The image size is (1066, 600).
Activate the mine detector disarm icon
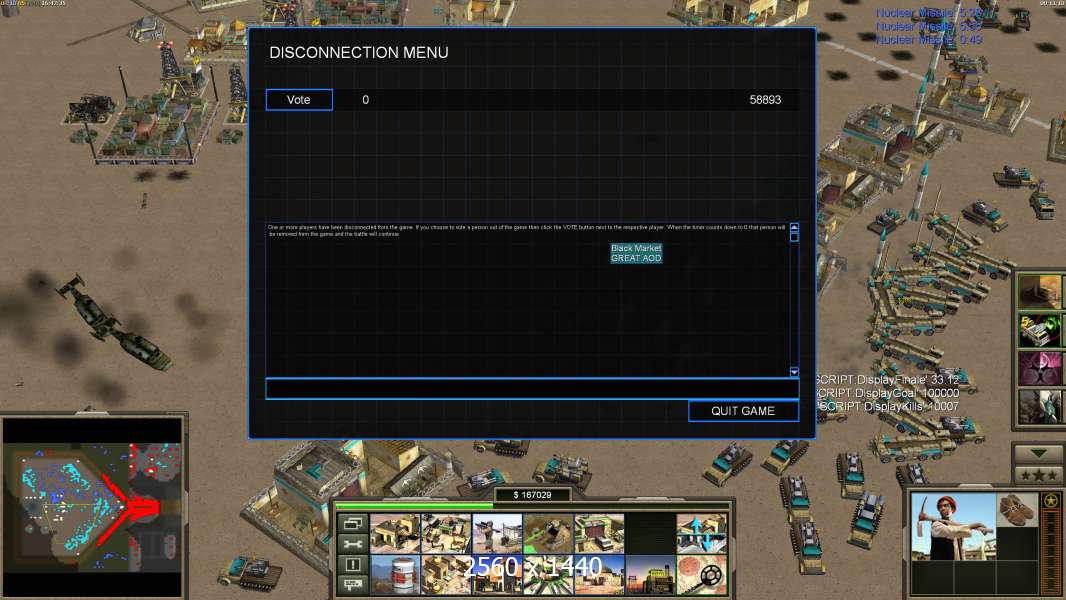click(701, 574)
